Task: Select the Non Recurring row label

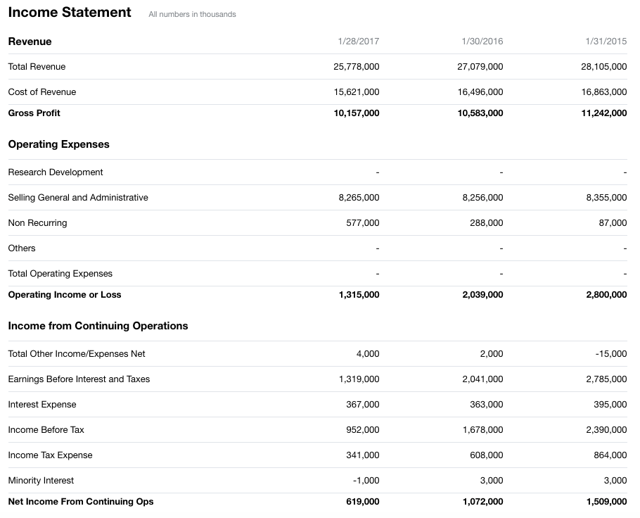Action: click(37, 223)
